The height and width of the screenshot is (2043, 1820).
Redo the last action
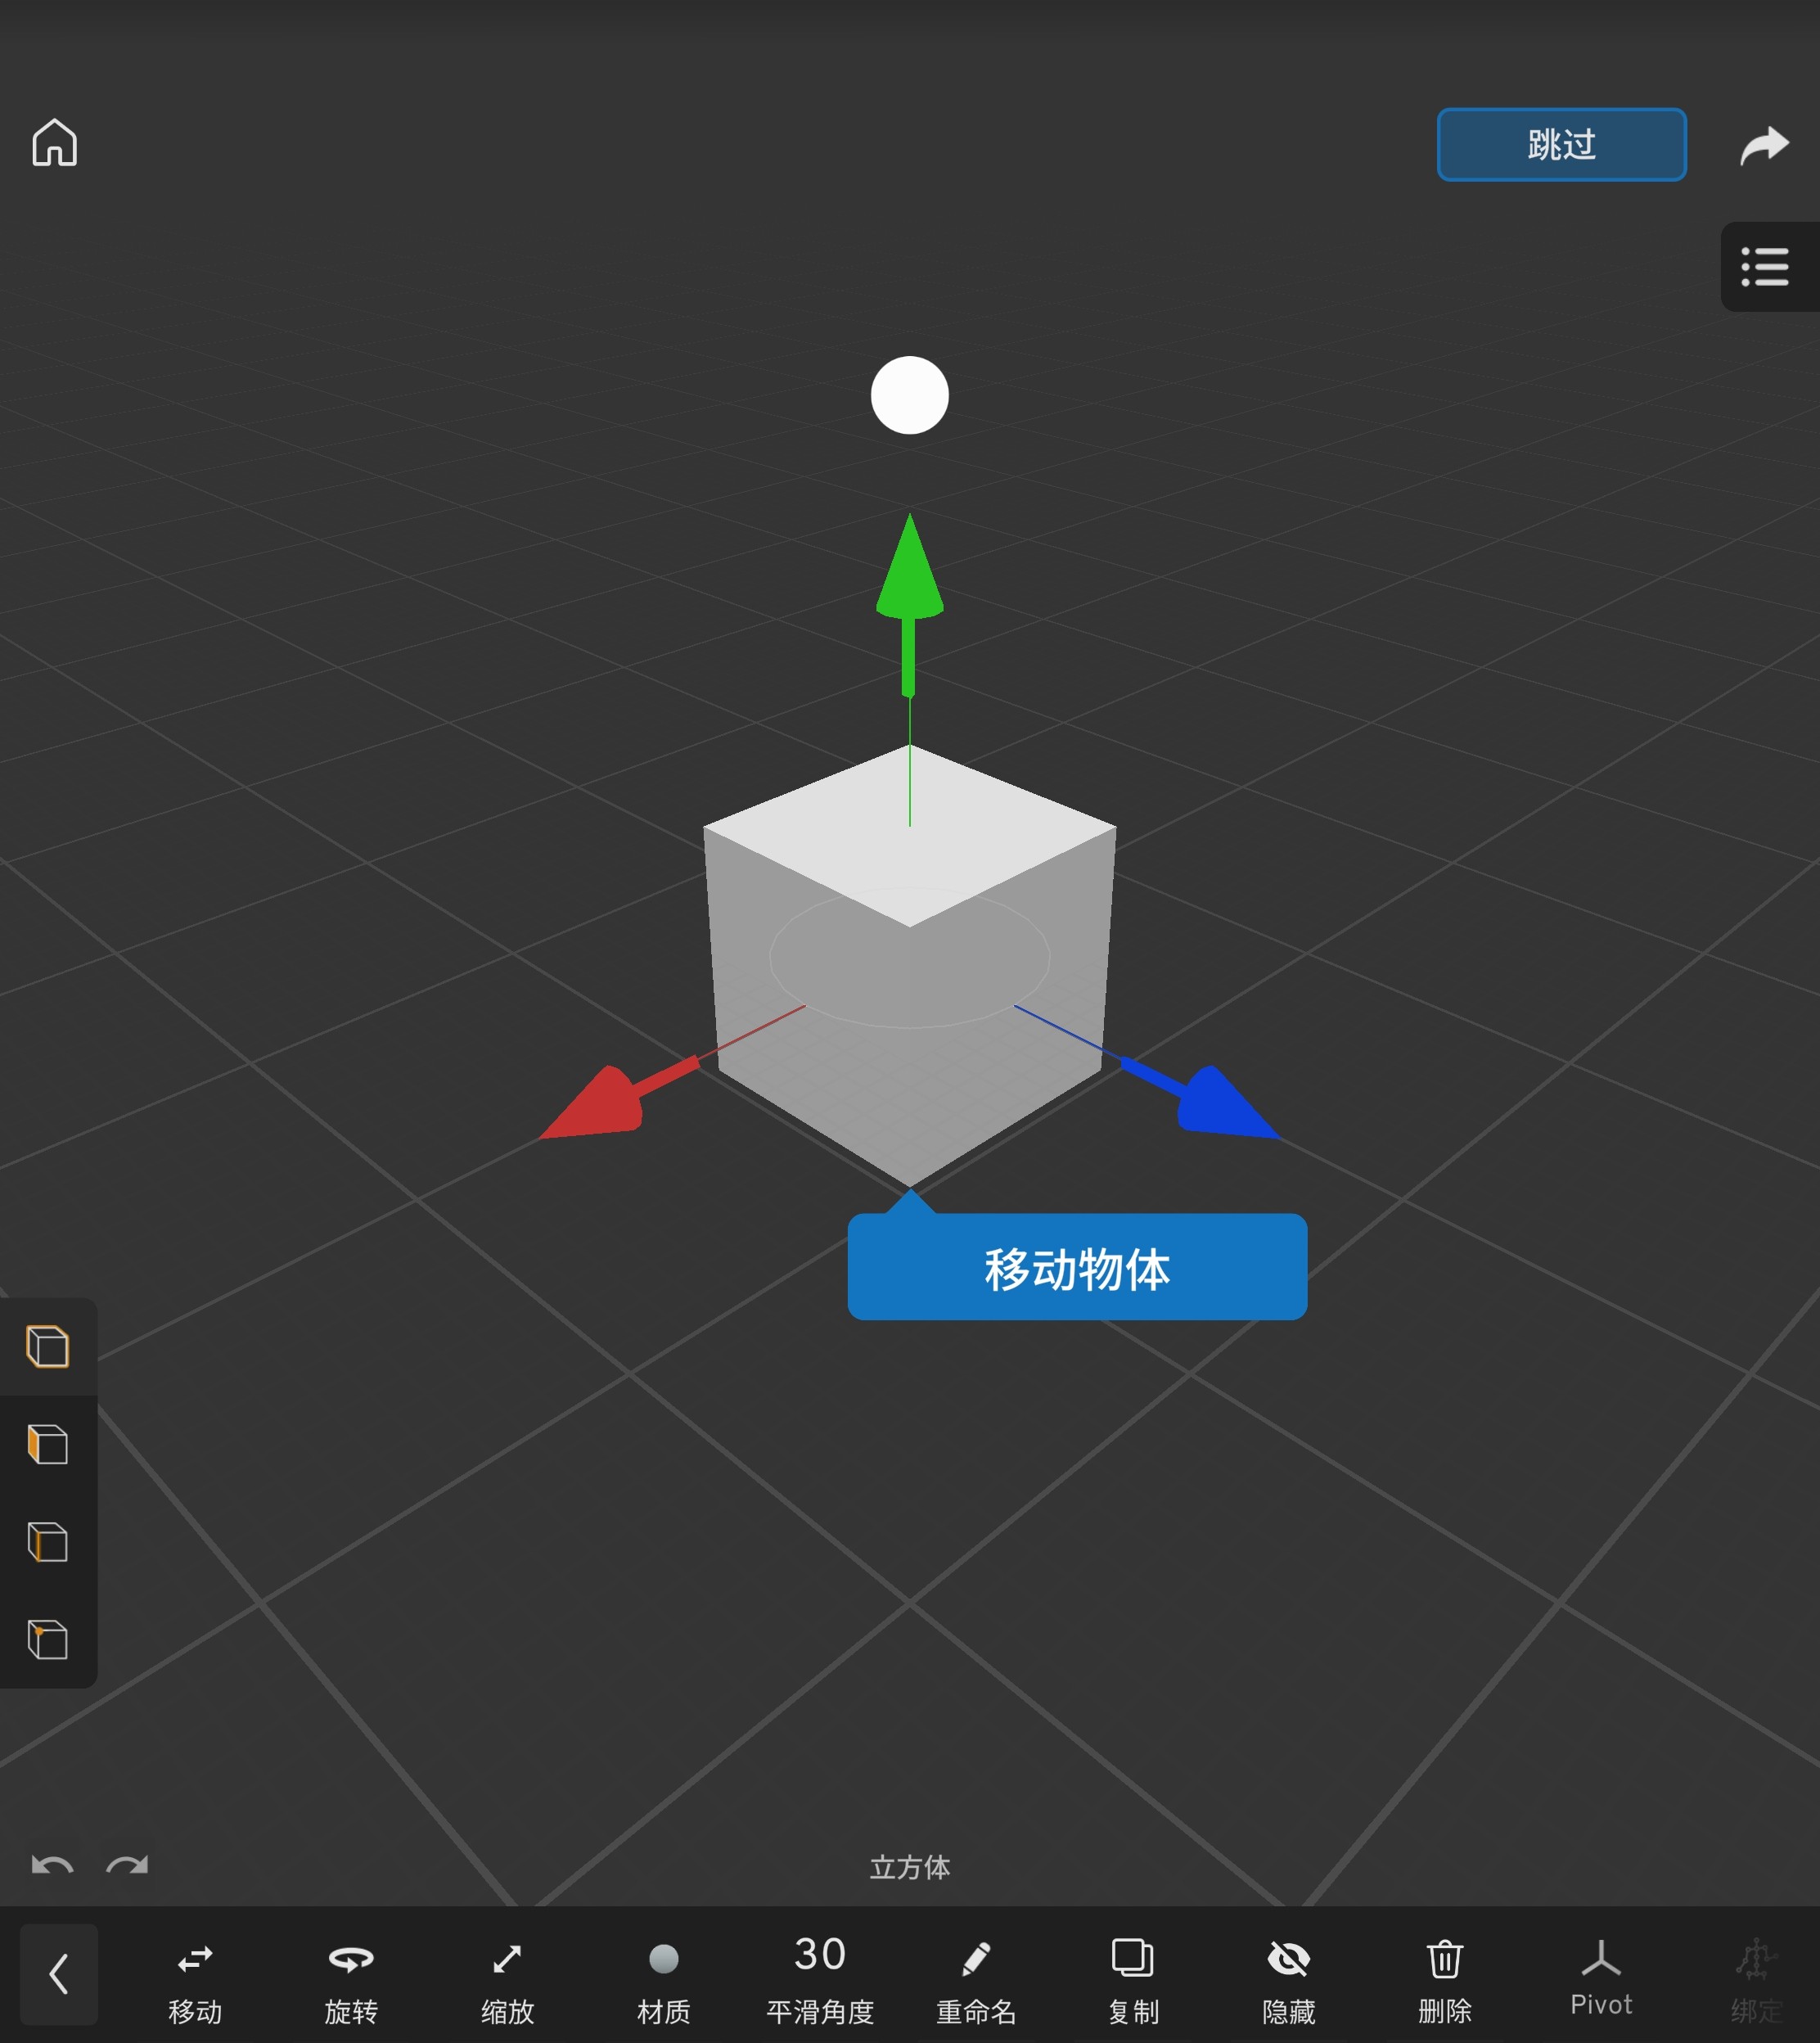127,1866
